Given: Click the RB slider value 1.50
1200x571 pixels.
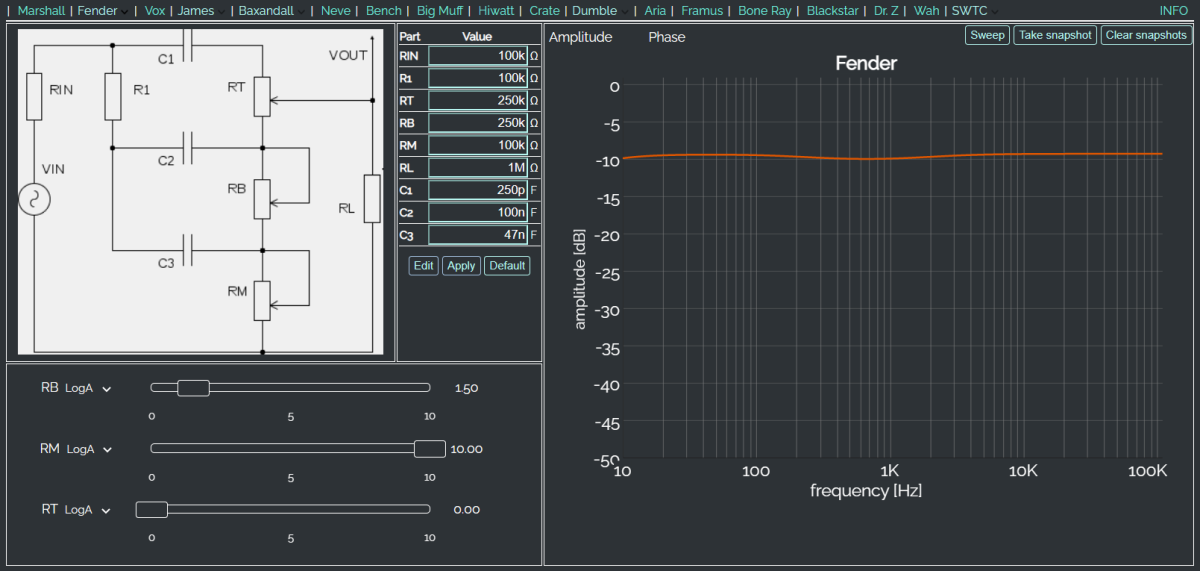Looking at the screenshot, I should pyautogui.click(x=466, y=389).
